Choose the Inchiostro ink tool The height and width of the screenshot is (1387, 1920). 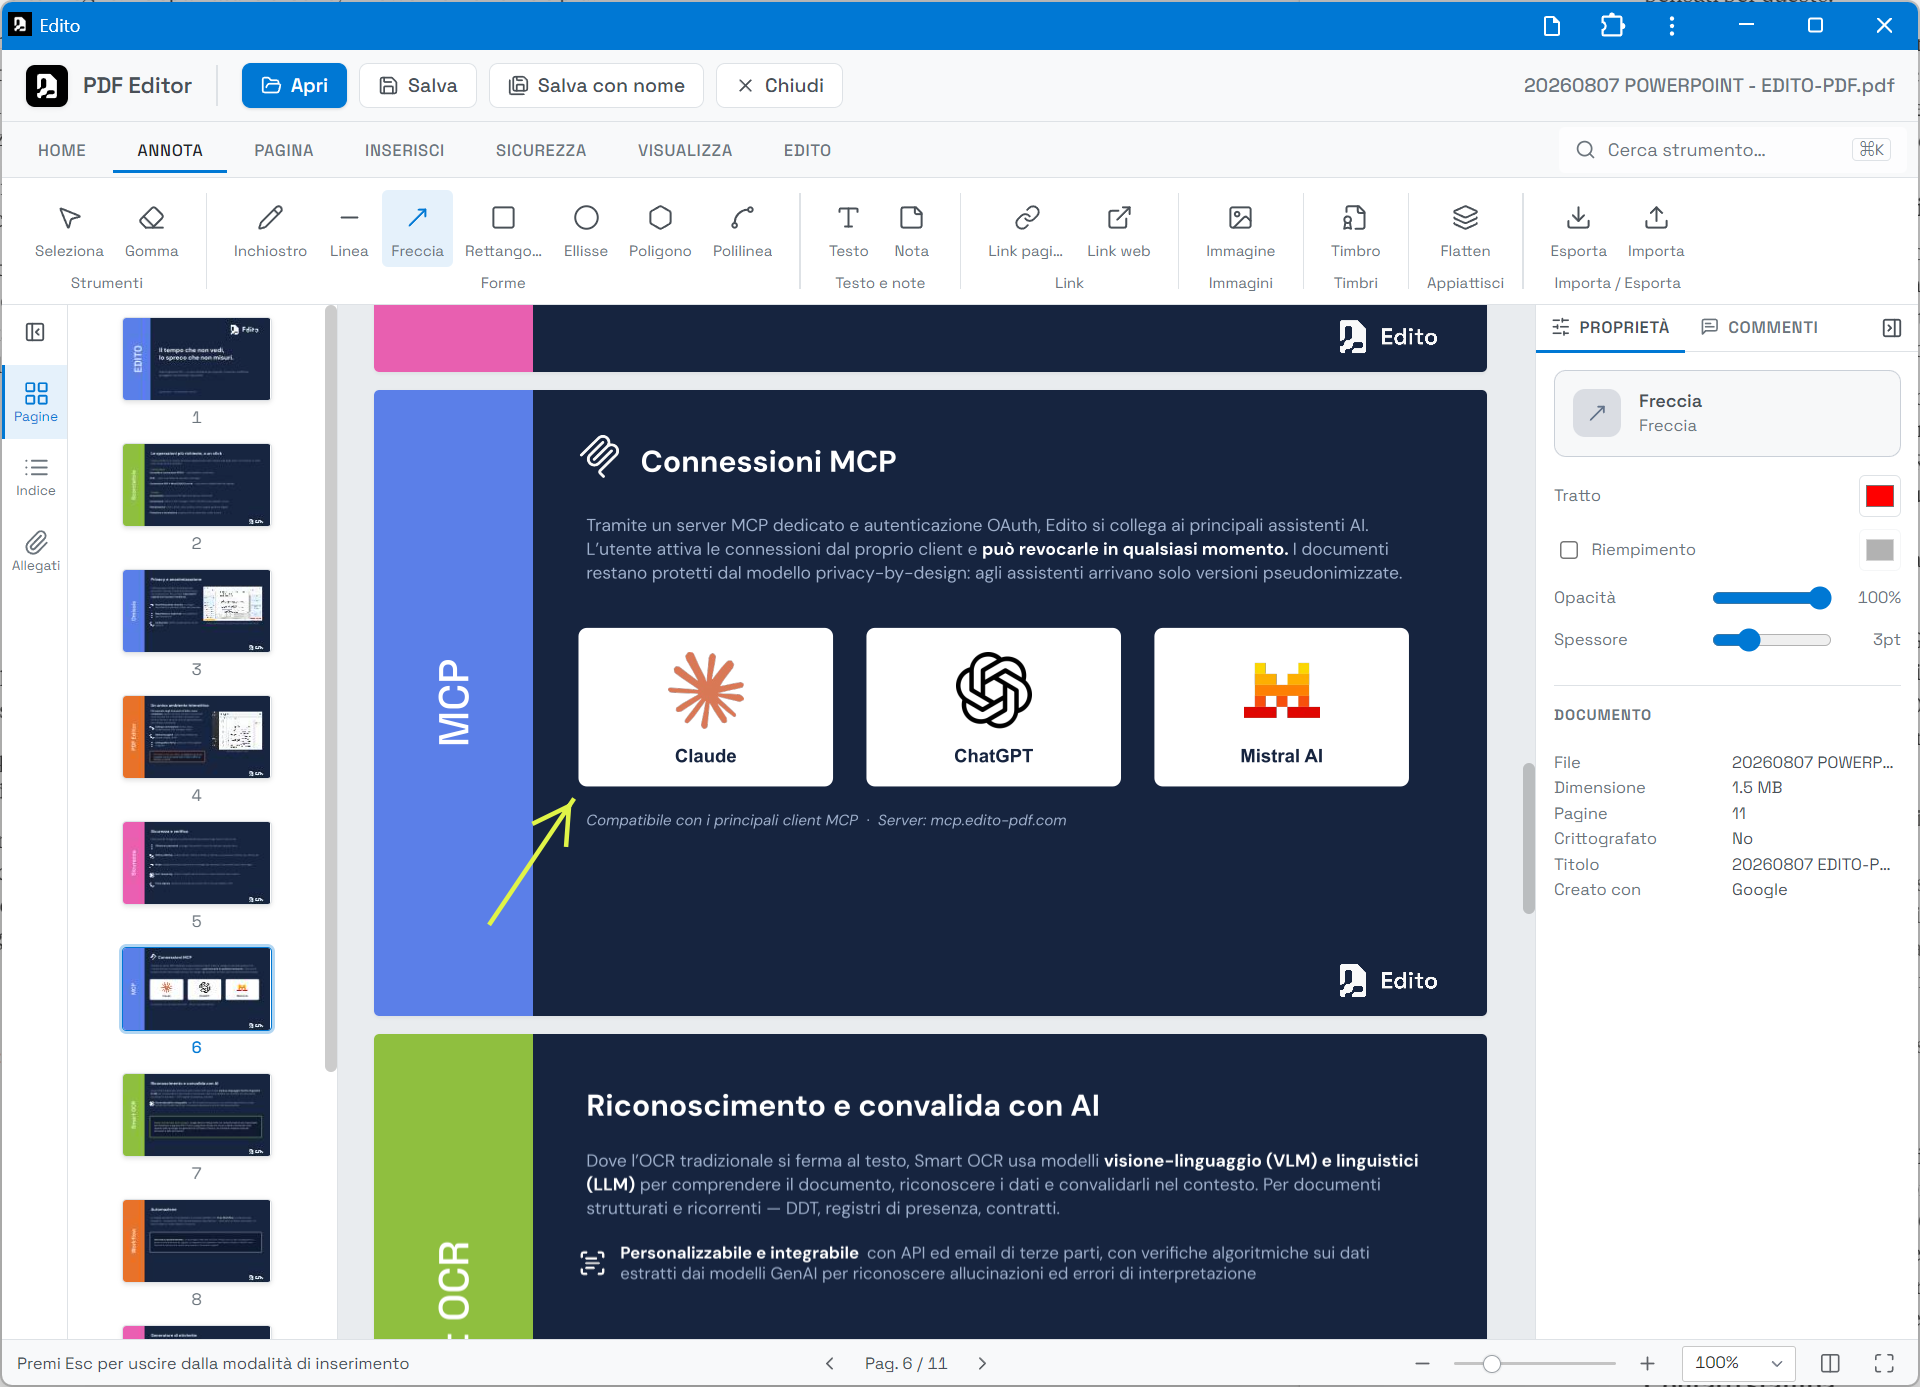click(270, 230)
